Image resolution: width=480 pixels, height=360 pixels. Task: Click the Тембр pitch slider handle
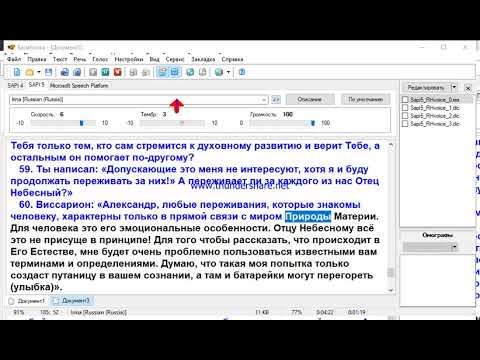pos(182,123)
